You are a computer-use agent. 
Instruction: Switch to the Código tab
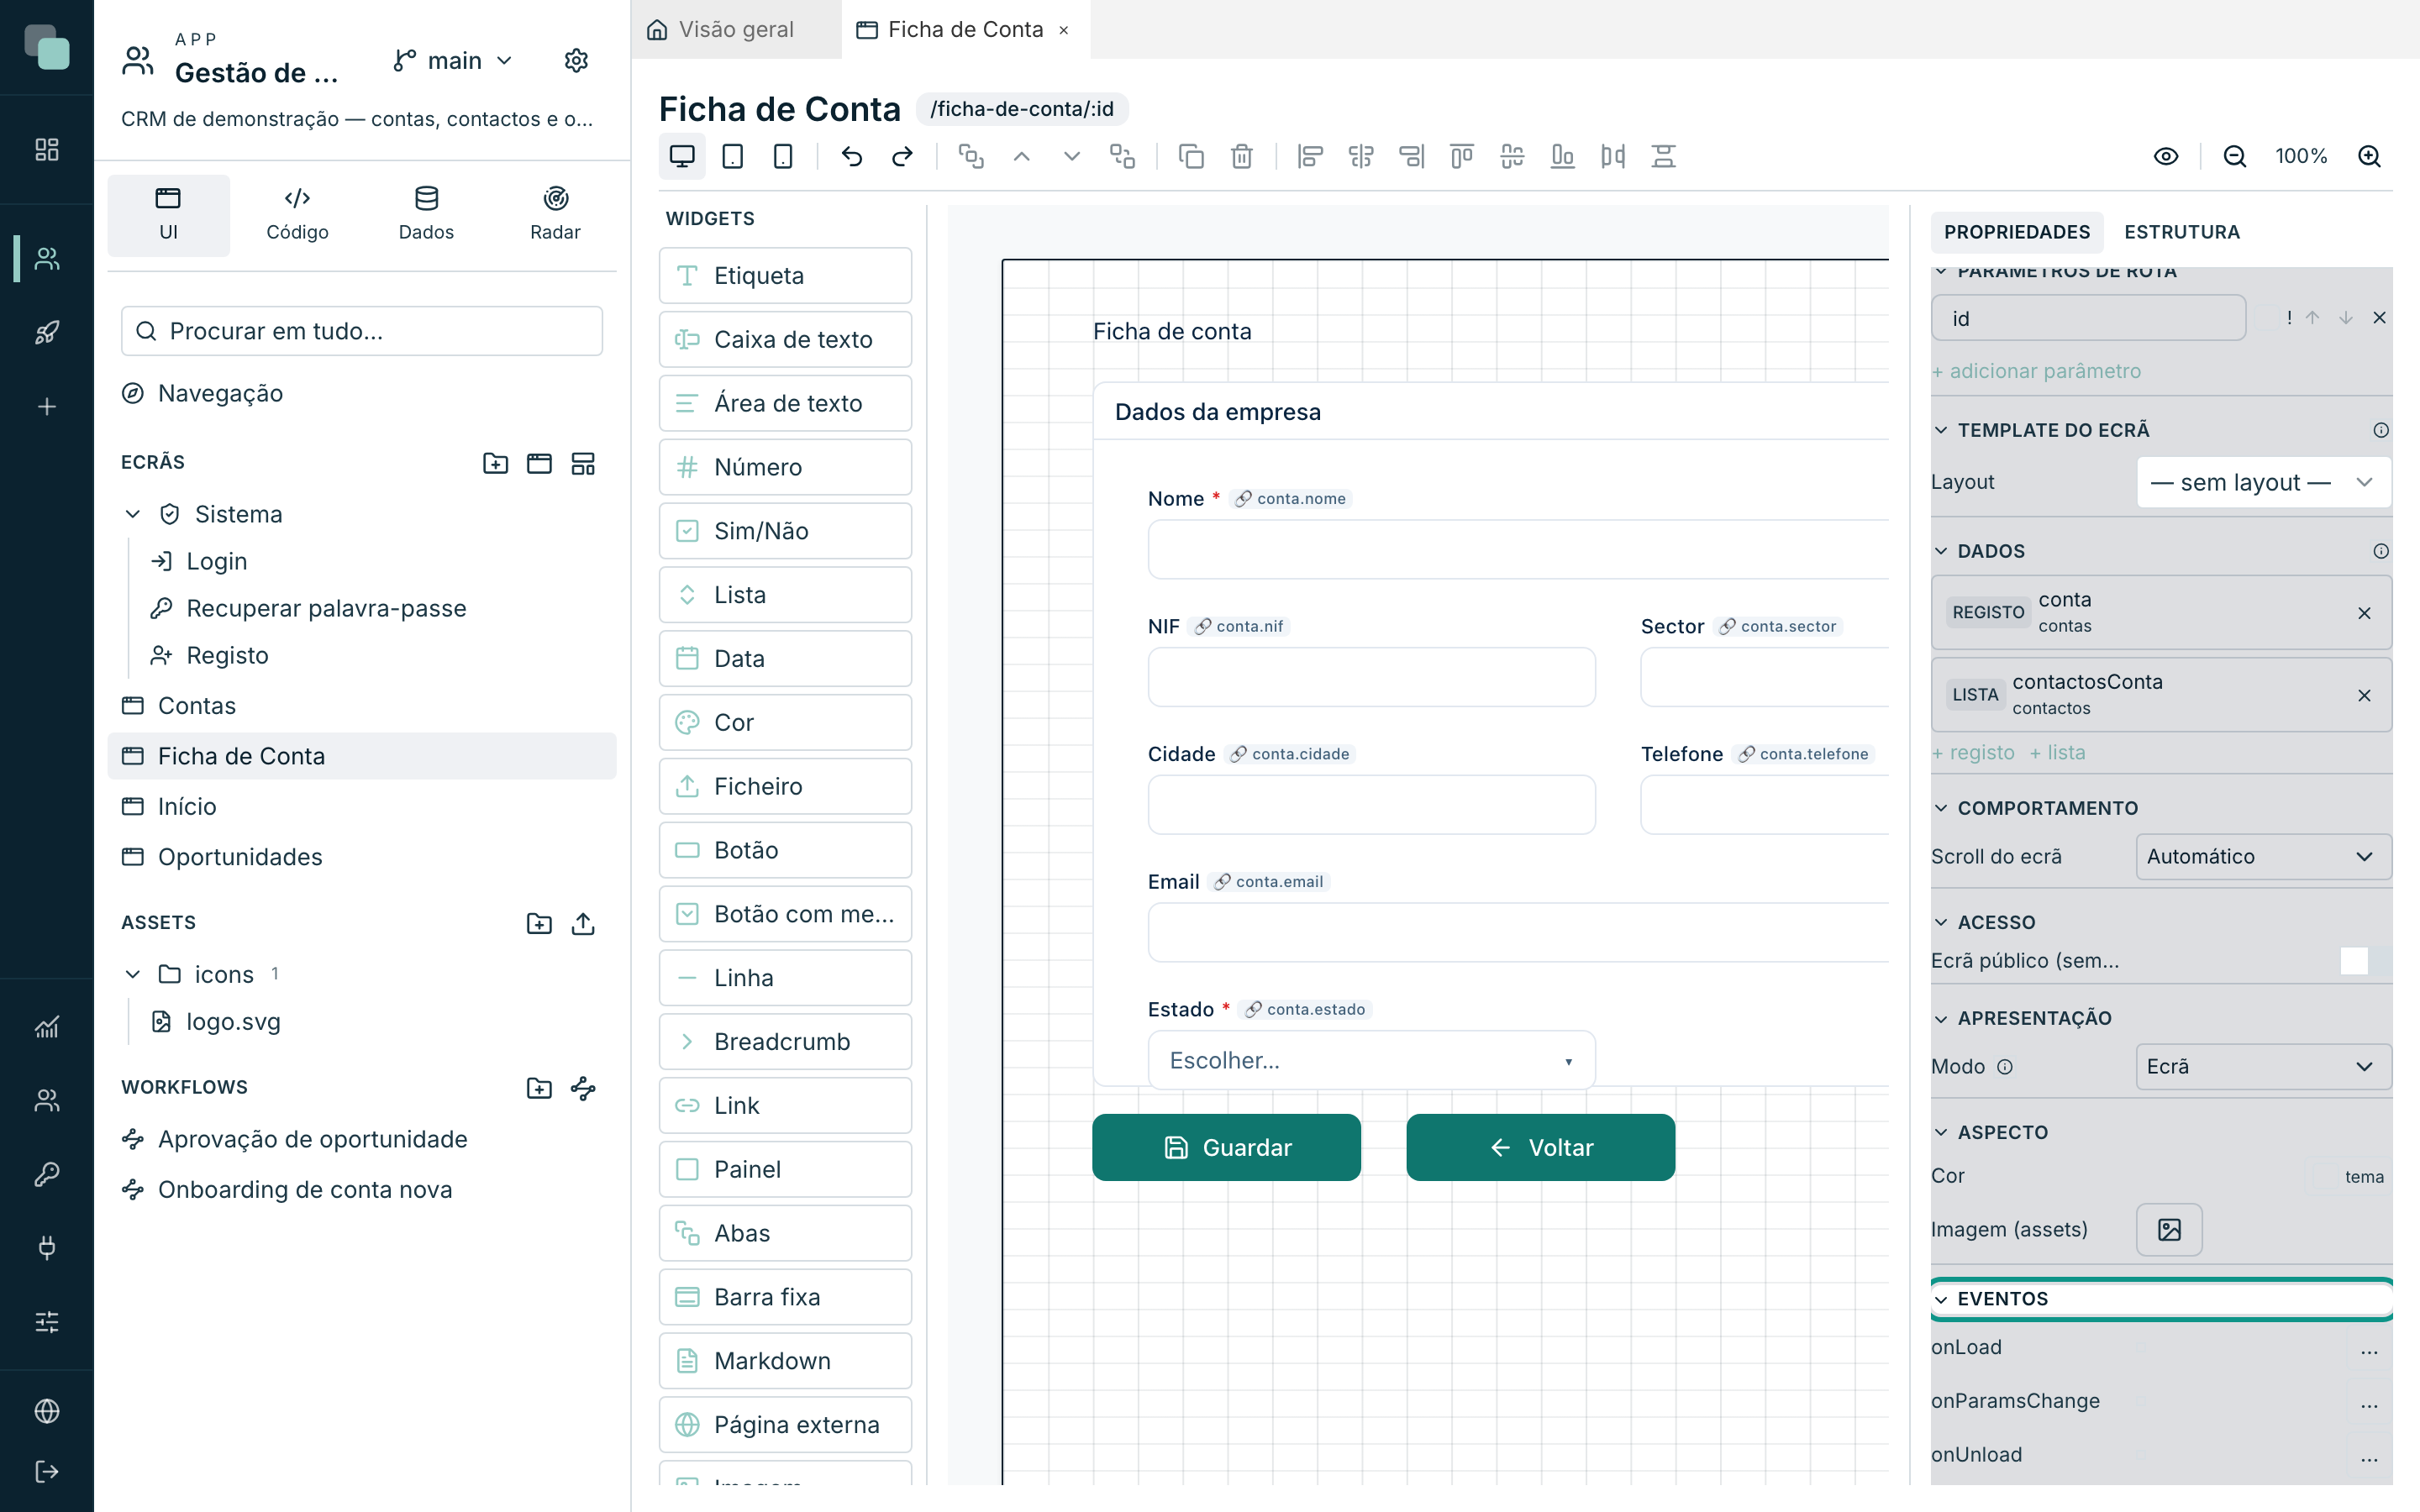pos(297,214)
